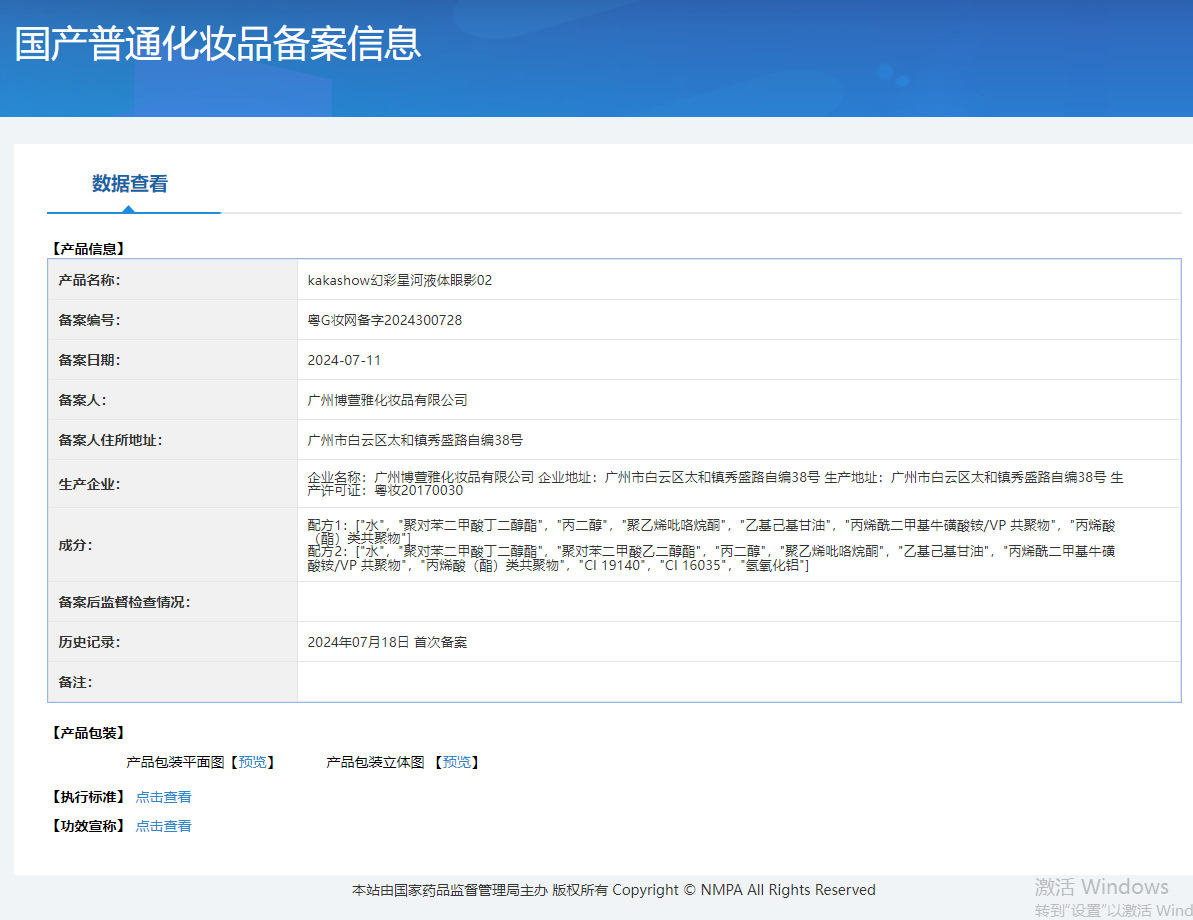Click the 备案人住所地址 address value

(x=415, y=440)
